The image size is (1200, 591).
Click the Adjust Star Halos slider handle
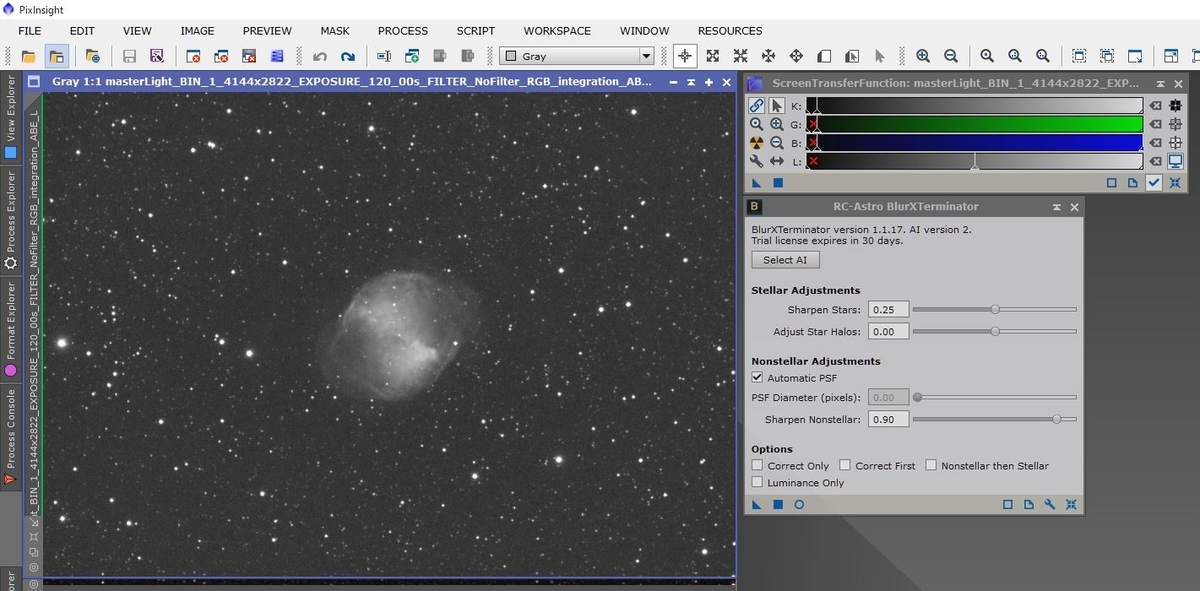coord(995,331)
